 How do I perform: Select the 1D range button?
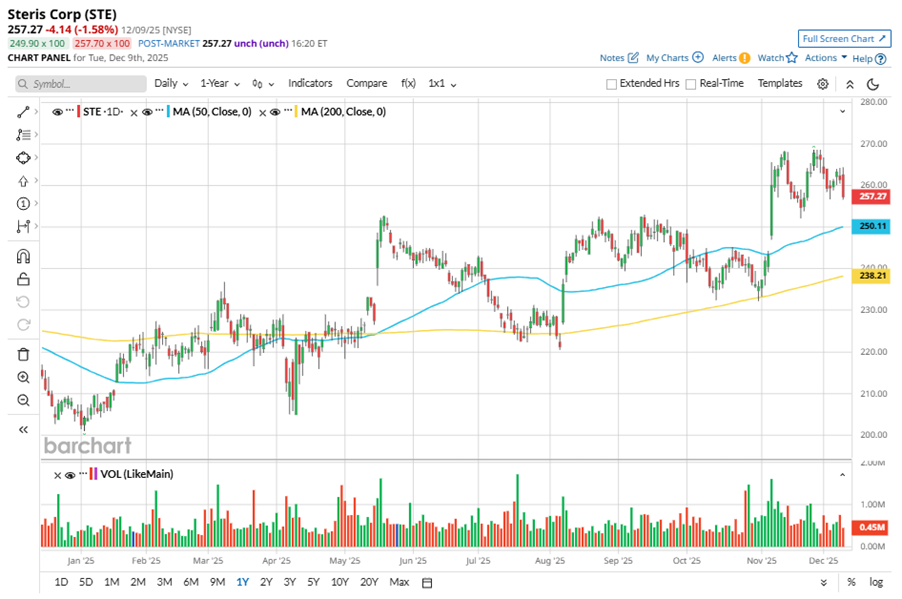coord(61,582)
